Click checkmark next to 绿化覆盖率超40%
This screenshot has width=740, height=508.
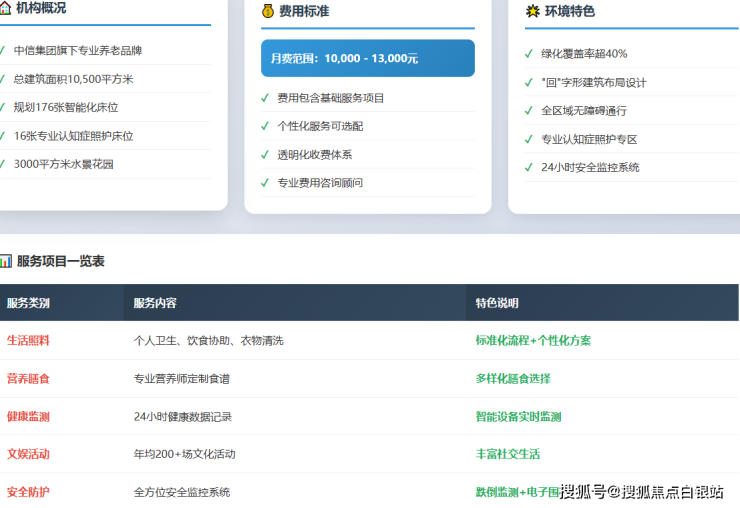(x=529, y=54)
